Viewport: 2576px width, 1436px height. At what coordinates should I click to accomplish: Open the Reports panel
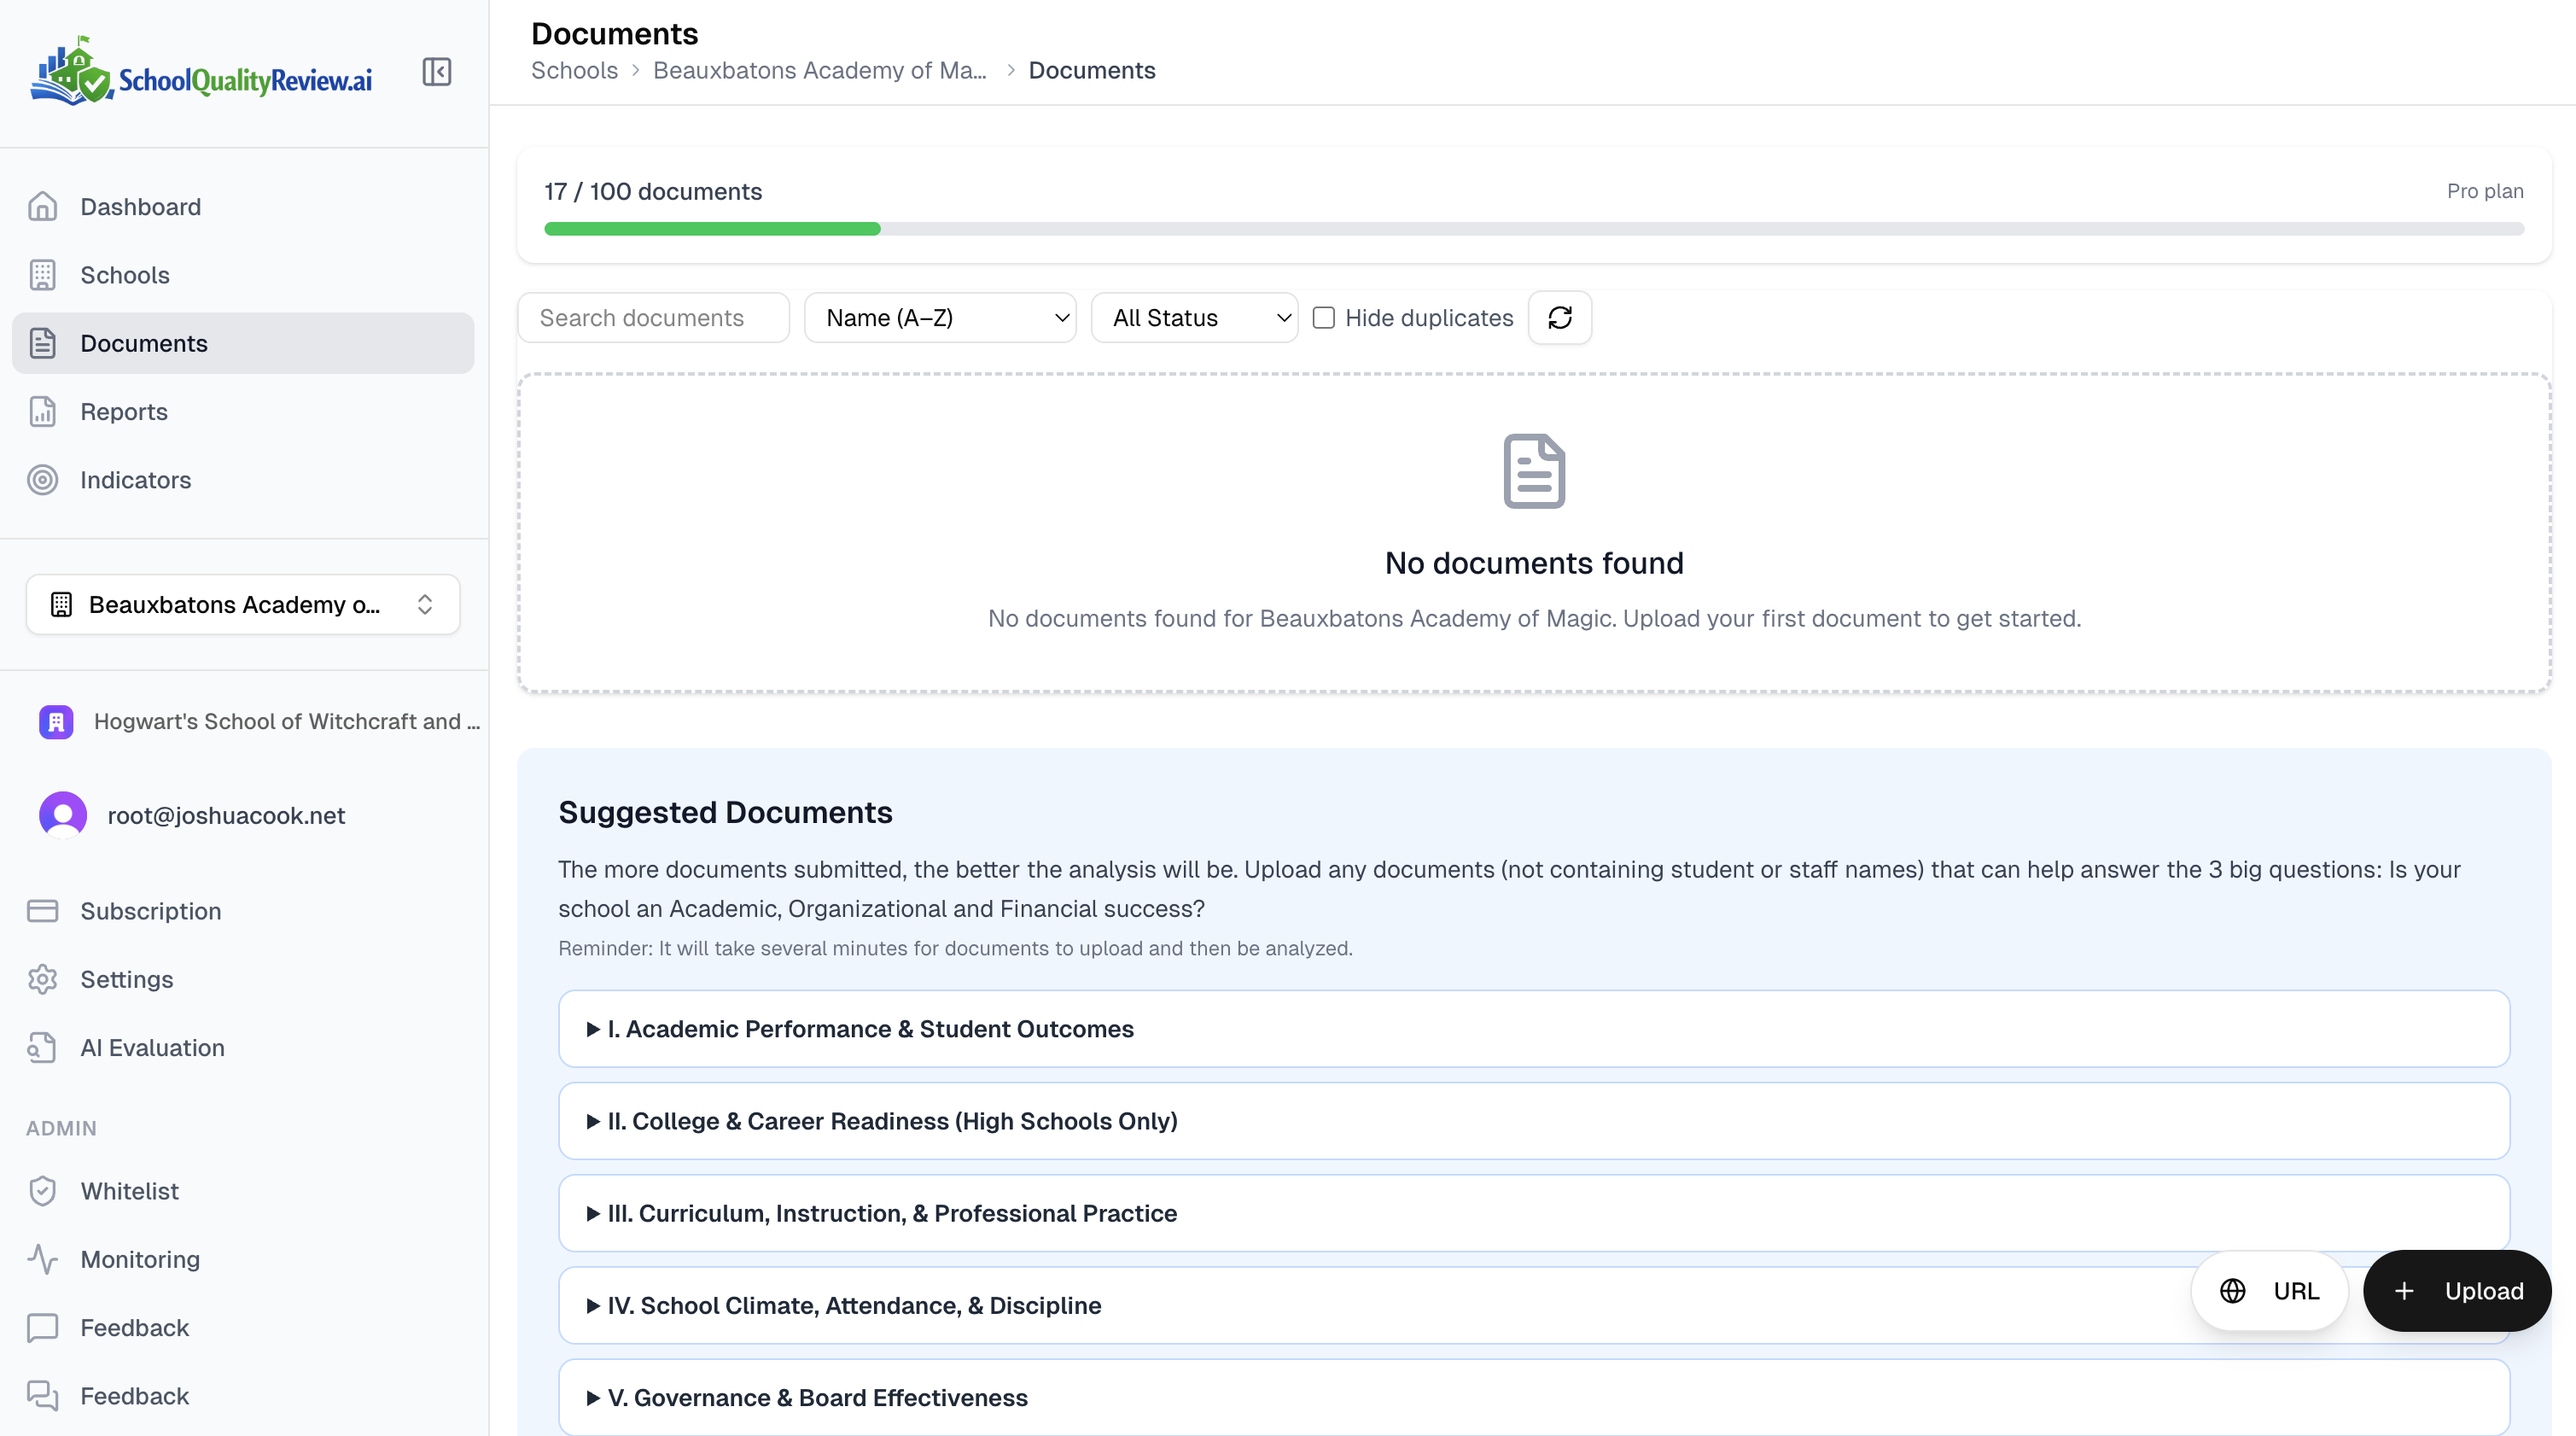(x=123, y=411)
